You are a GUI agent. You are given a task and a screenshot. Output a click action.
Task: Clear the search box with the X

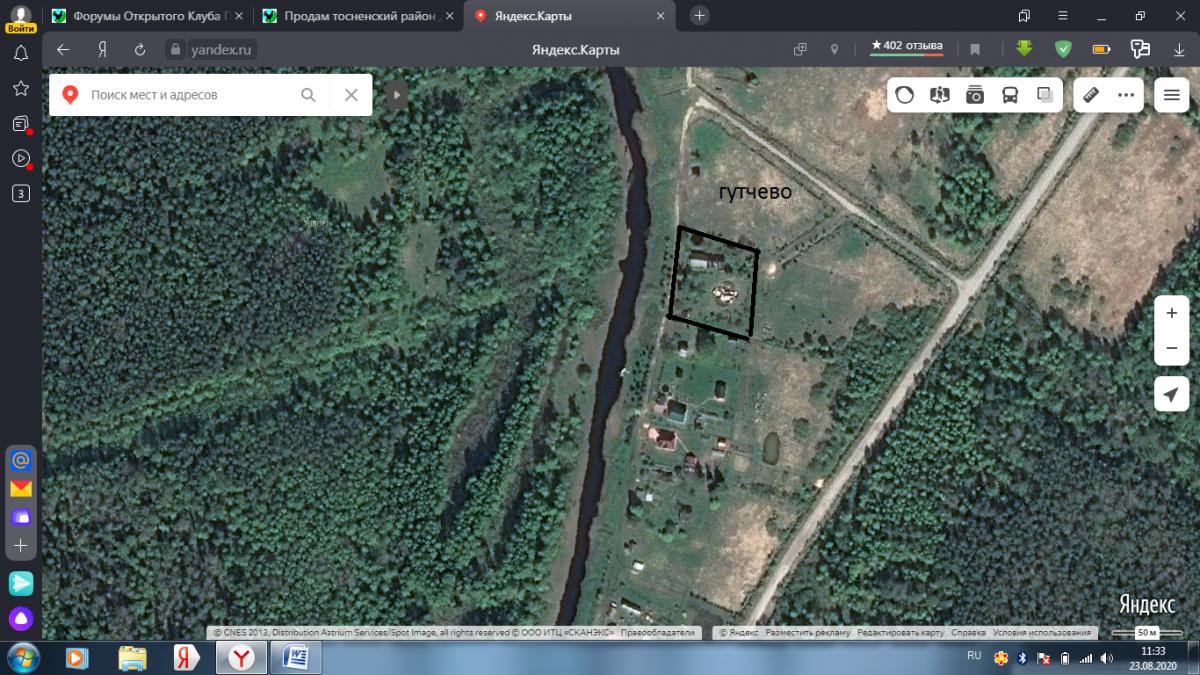click(x=351, y=95)
